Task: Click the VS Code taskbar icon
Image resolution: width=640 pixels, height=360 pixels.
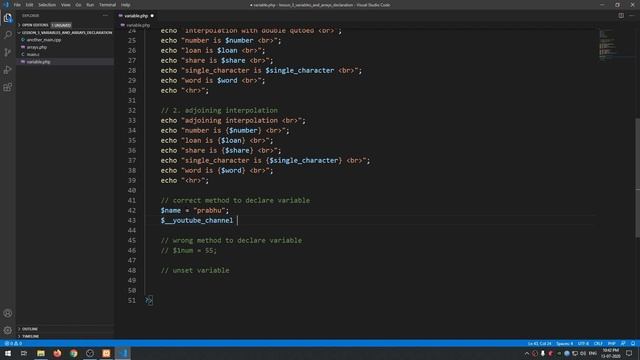Action: coord(123,353)
